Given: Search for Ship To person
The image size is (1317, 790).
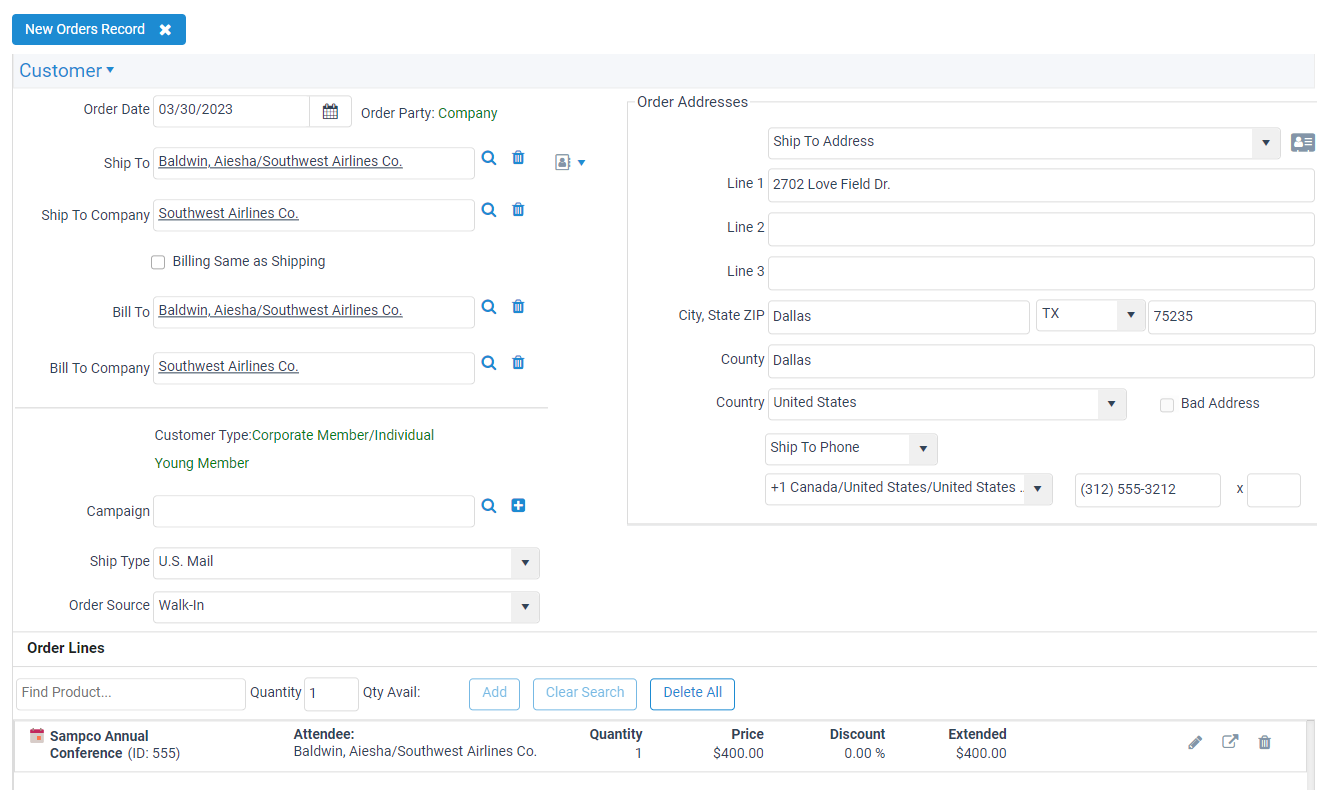Looking at the screenshot, I should coord(488,158).
